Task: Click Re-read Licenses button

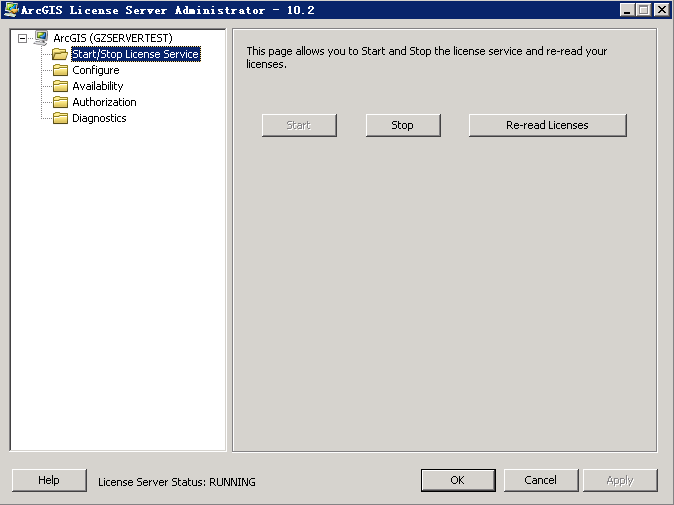Action: [x=548, y=125]
